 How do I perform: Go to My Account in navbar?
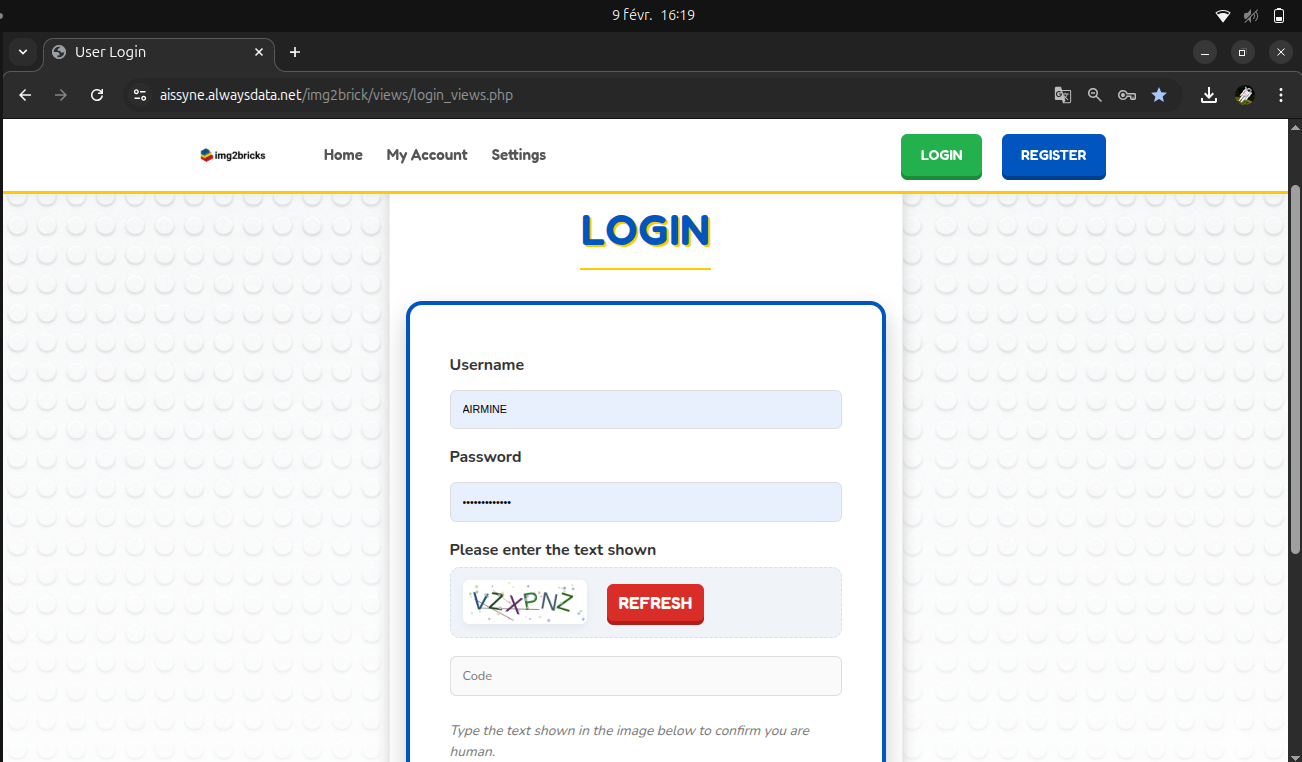click(x=427, y=155)
